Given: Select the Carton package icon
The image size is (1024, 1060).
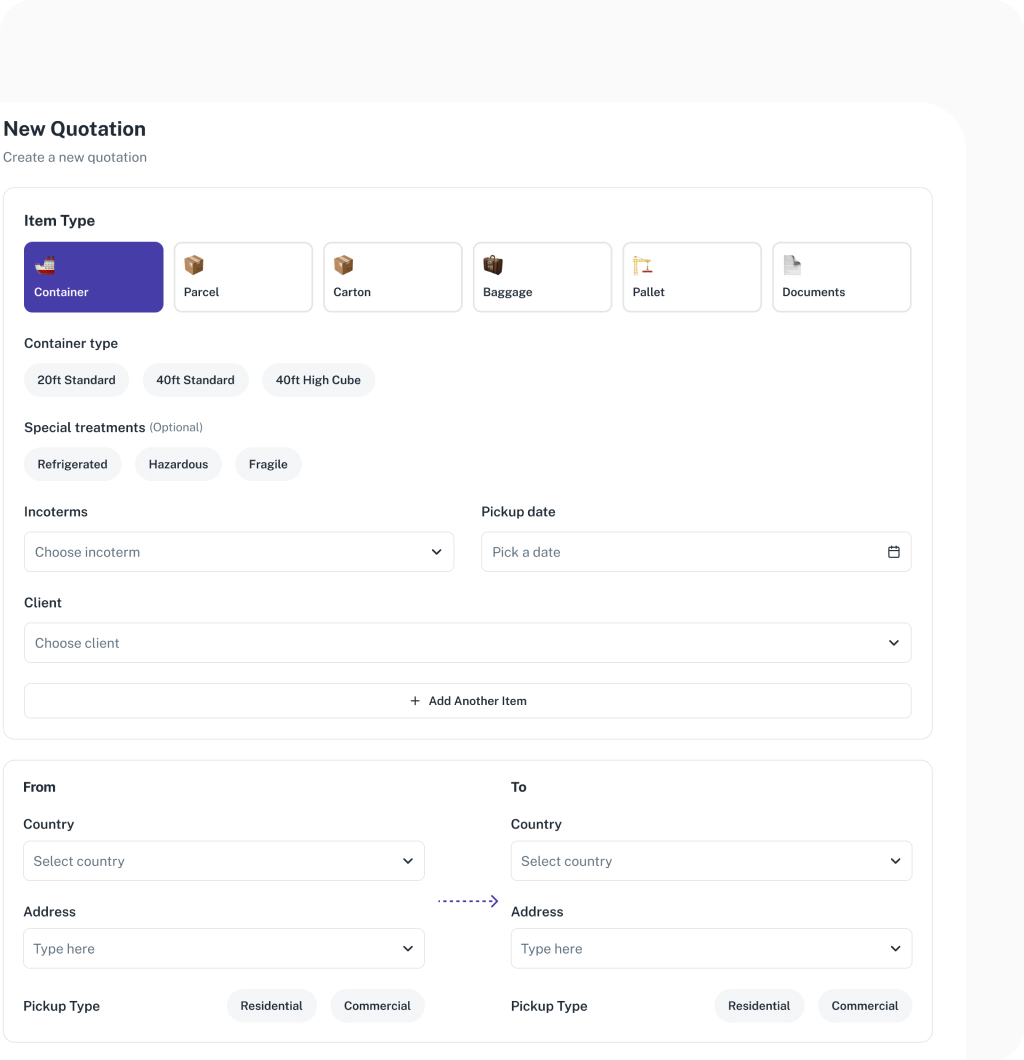Looking at the screenshot, I should tap(343, 264).
